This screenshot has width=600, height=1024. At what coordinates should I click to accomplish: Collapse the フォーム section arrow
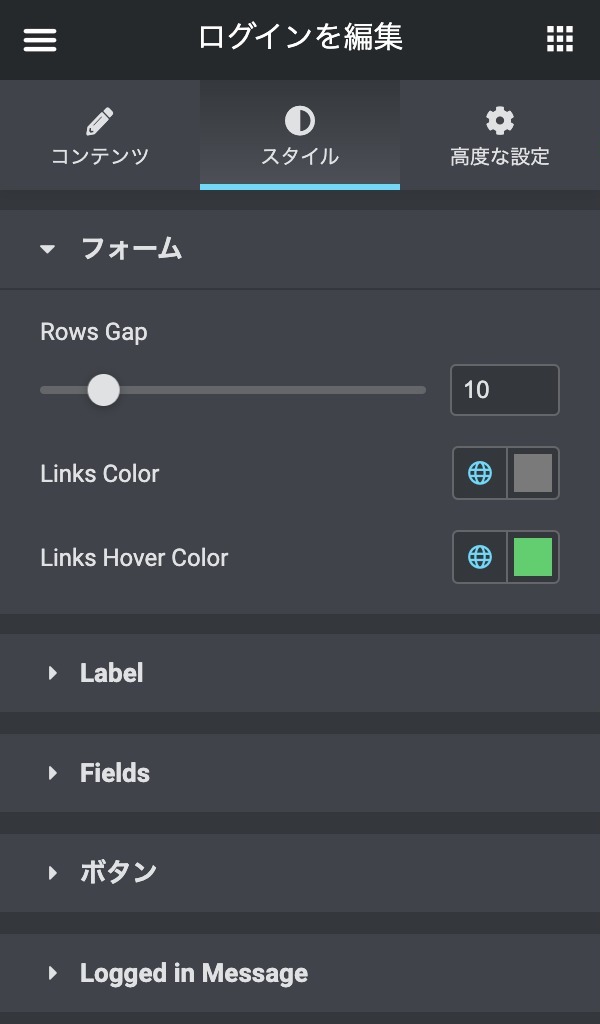pyautogui.click(x=48, y=249)
